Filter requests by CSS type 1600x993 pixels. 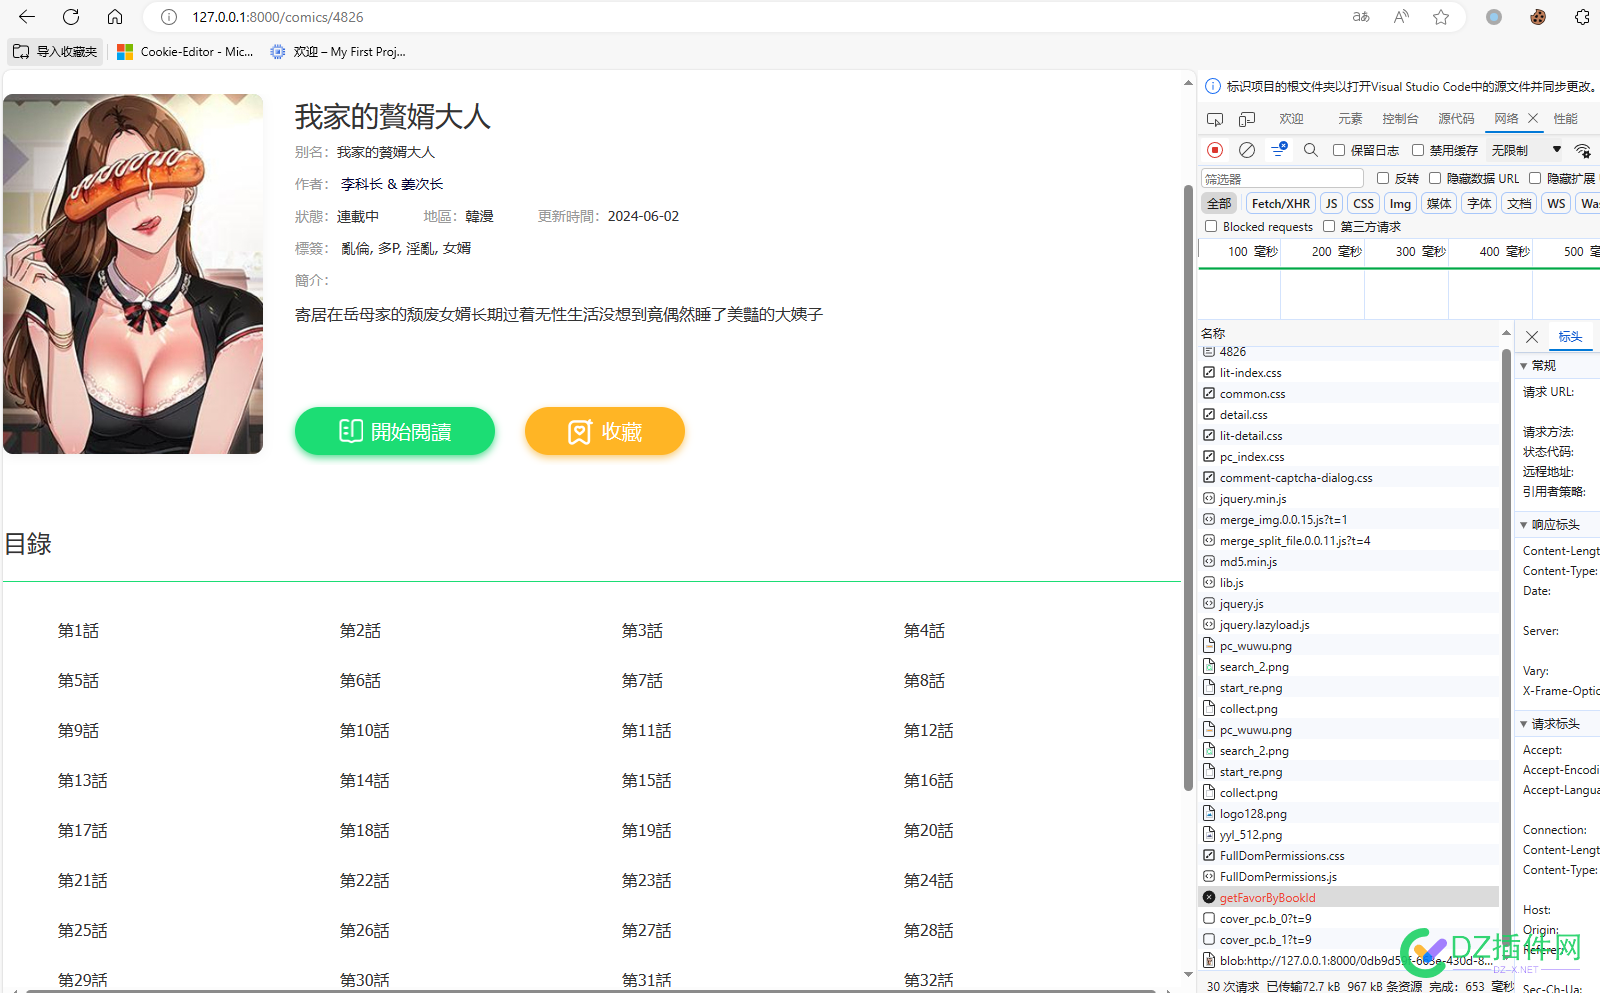pyautogui.click(x=1363, y=203)
